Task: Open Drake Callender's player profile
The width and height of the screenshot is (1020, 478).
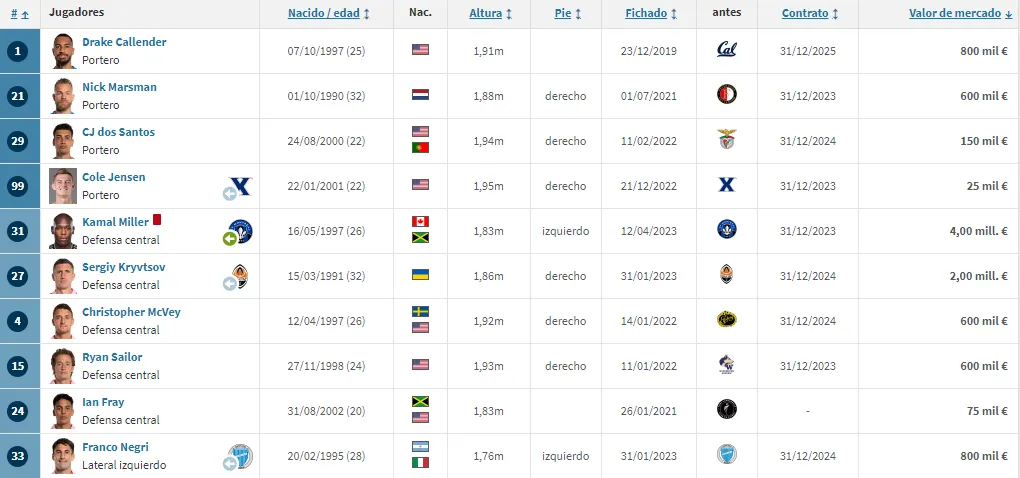Action: point(124,42)
